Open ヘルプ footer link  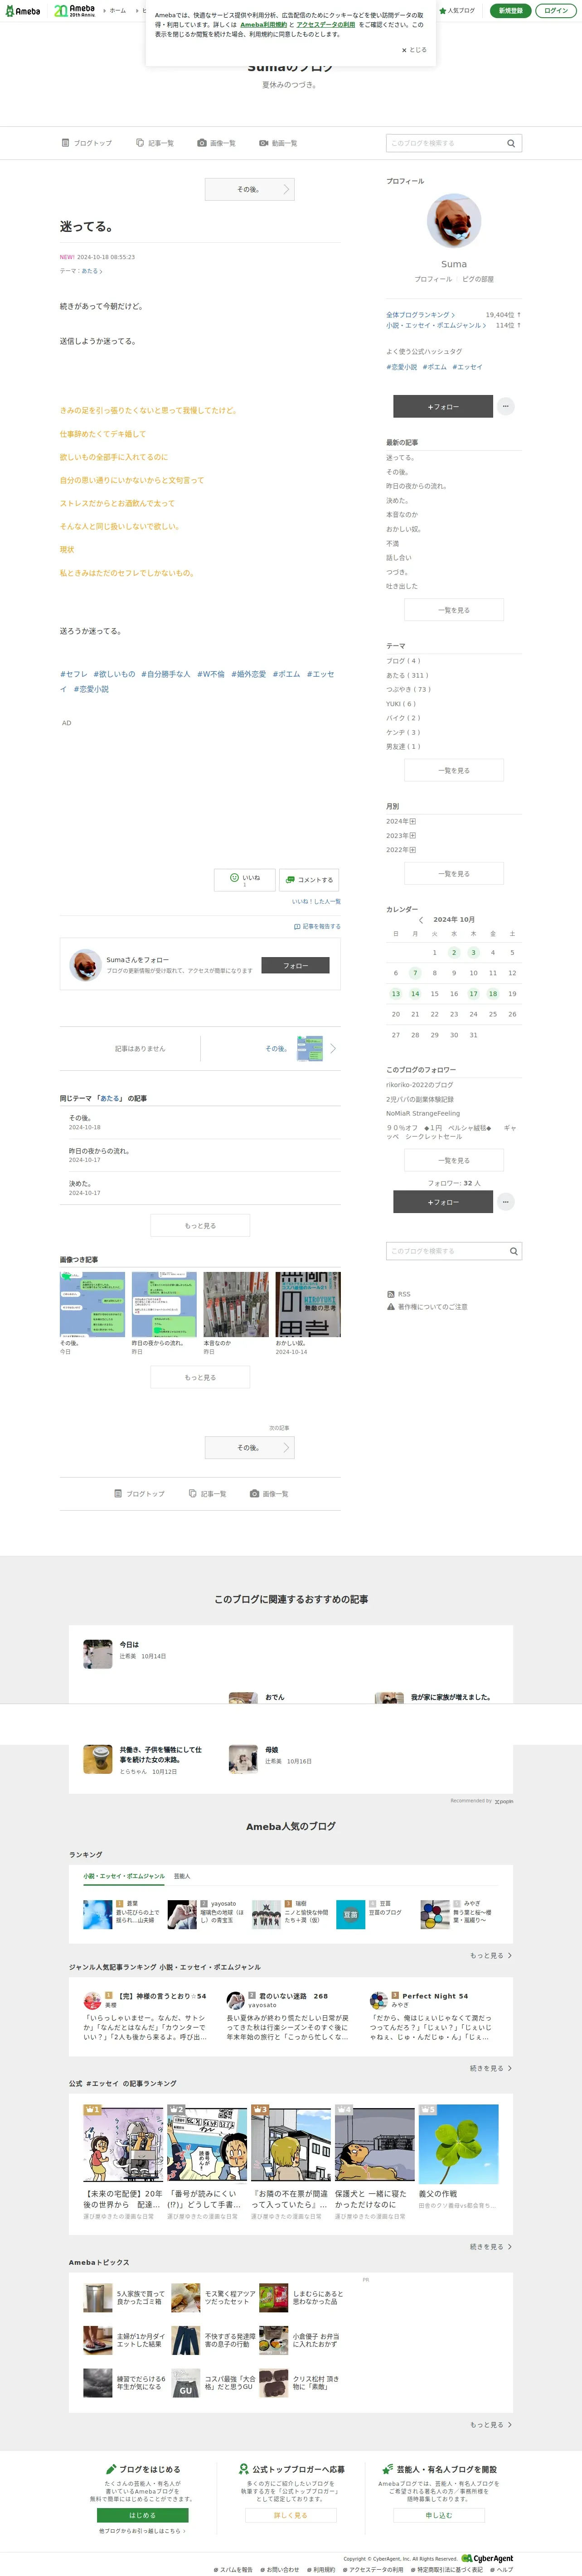click(x=503, y=2569)
